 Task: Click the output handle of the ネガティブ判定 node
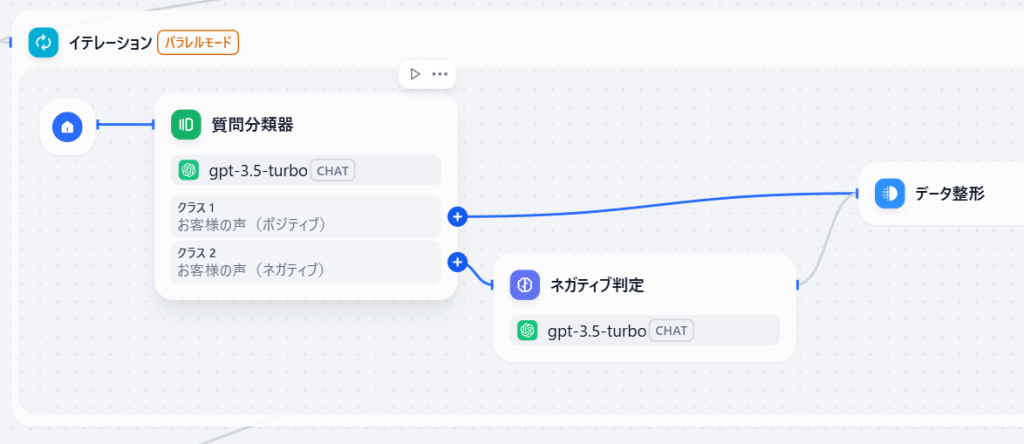tap(797, 285)
